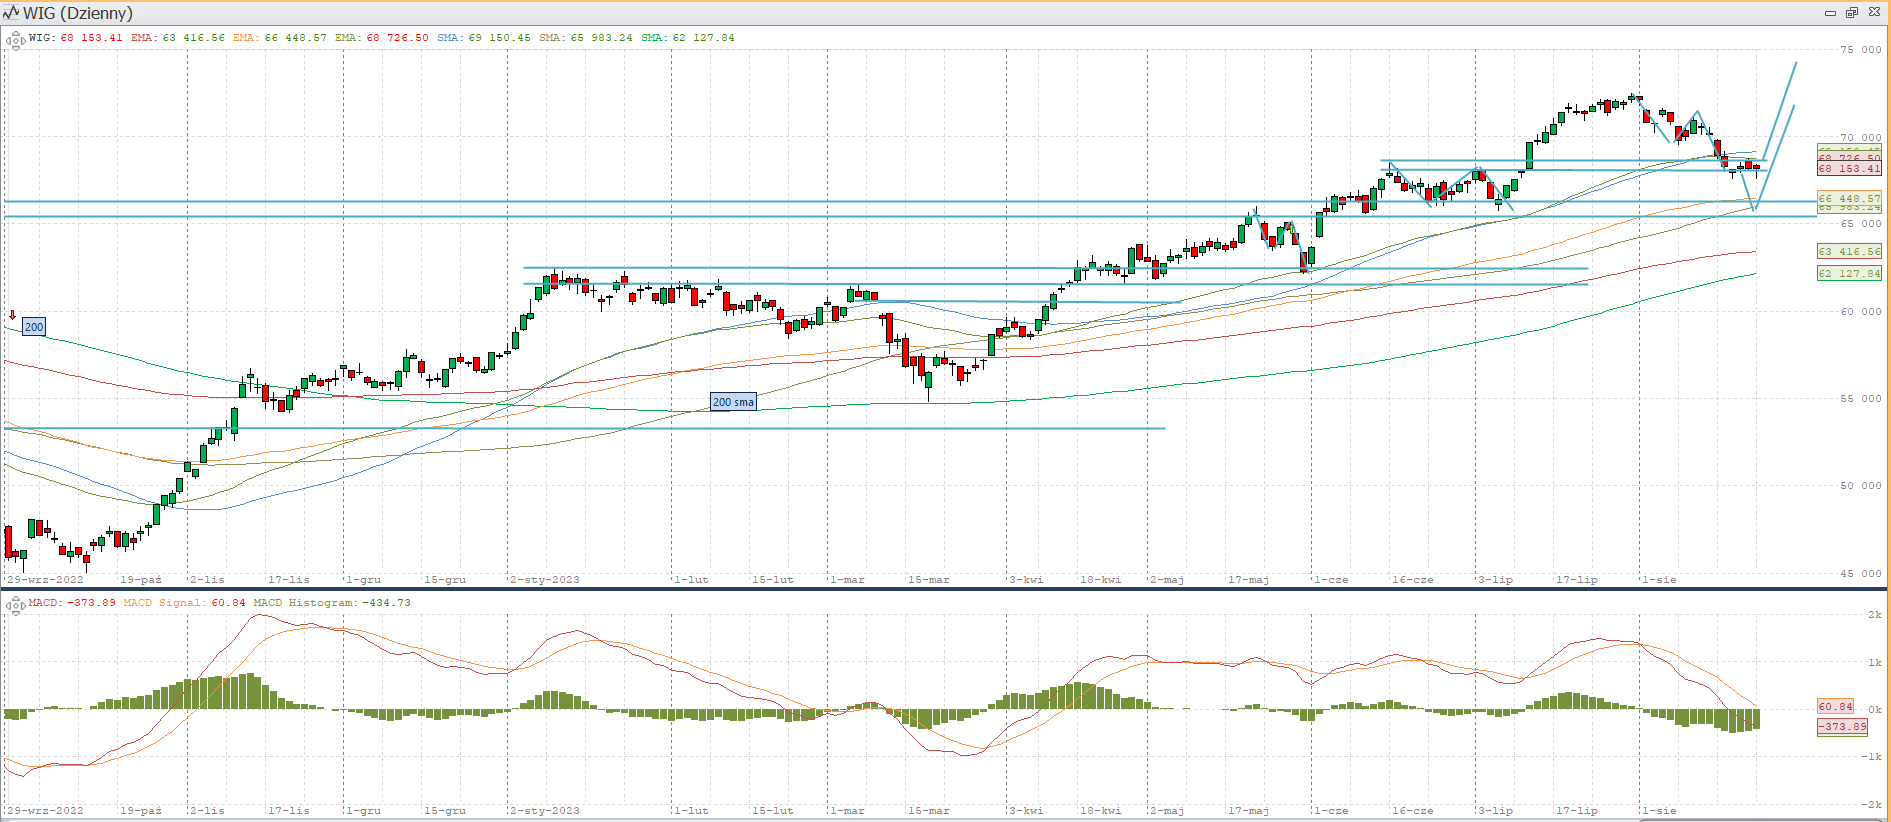The width and height of the screenshot is (1891, 822).
Task: Minimize the WIG chart window
Action: point(1830,13)
